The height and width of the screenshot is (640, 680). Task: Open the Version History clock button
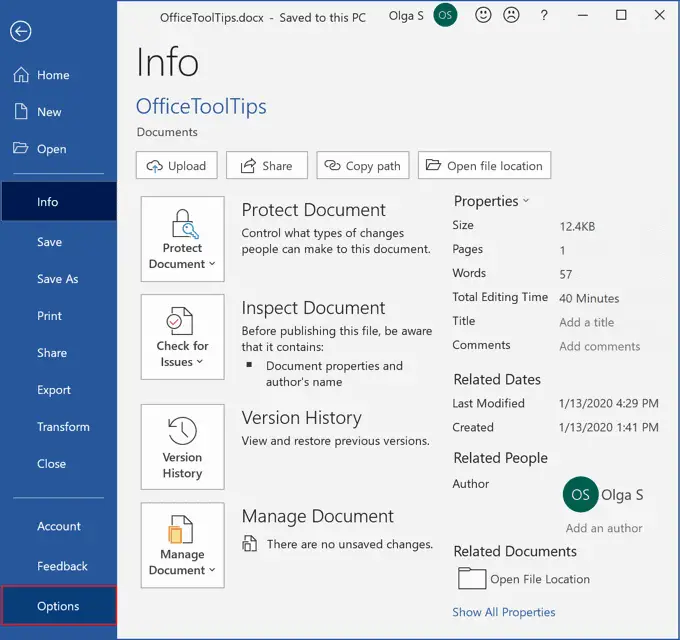tap(183, 447)
